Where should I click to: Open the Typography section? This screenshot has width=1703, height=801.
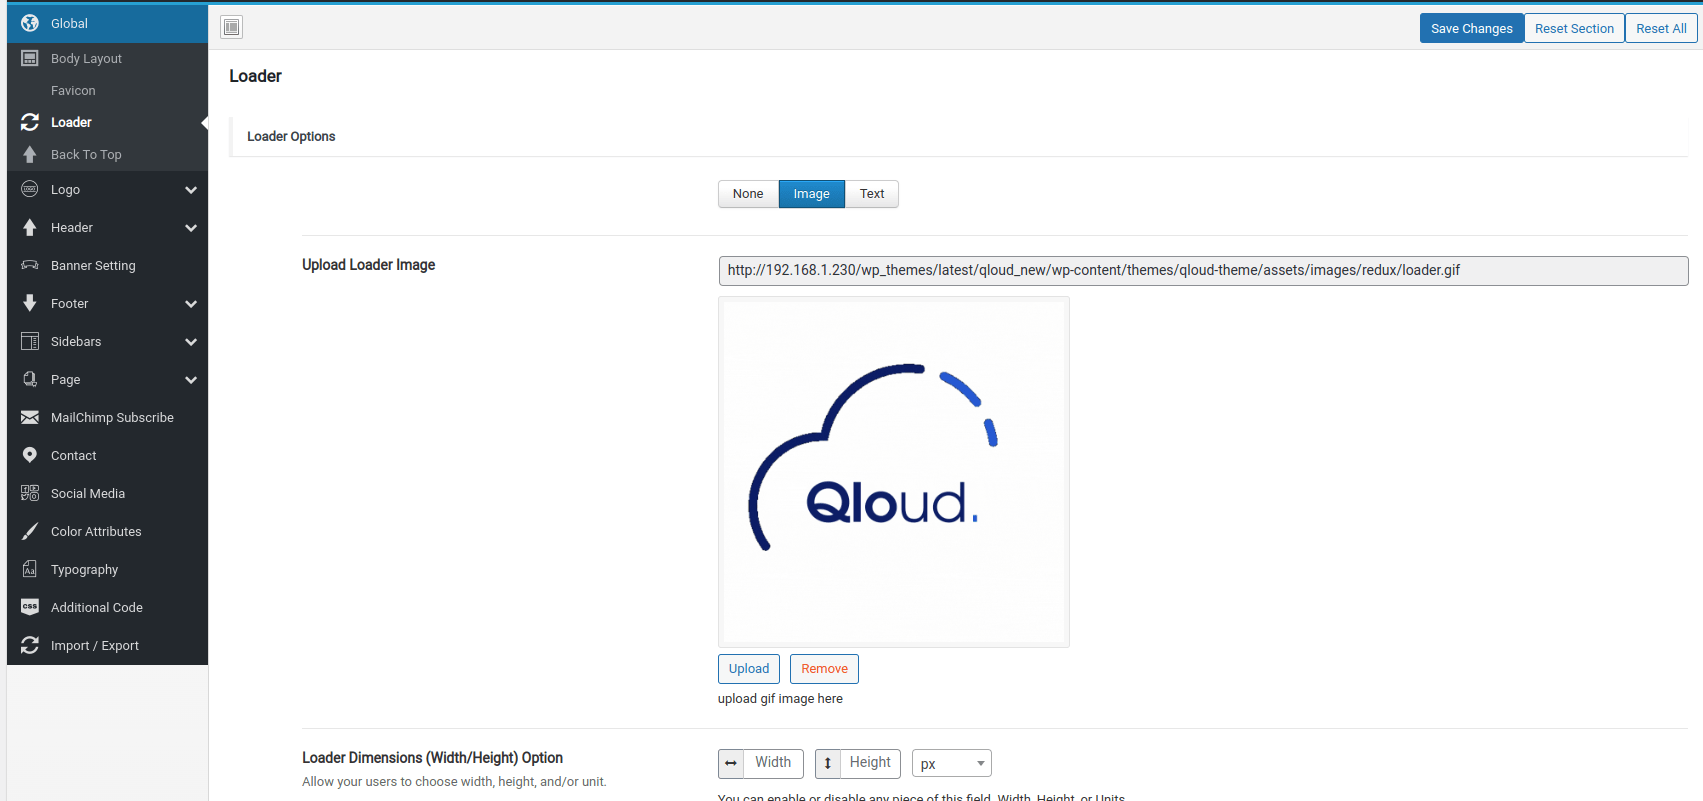click(x=107, y=569)
